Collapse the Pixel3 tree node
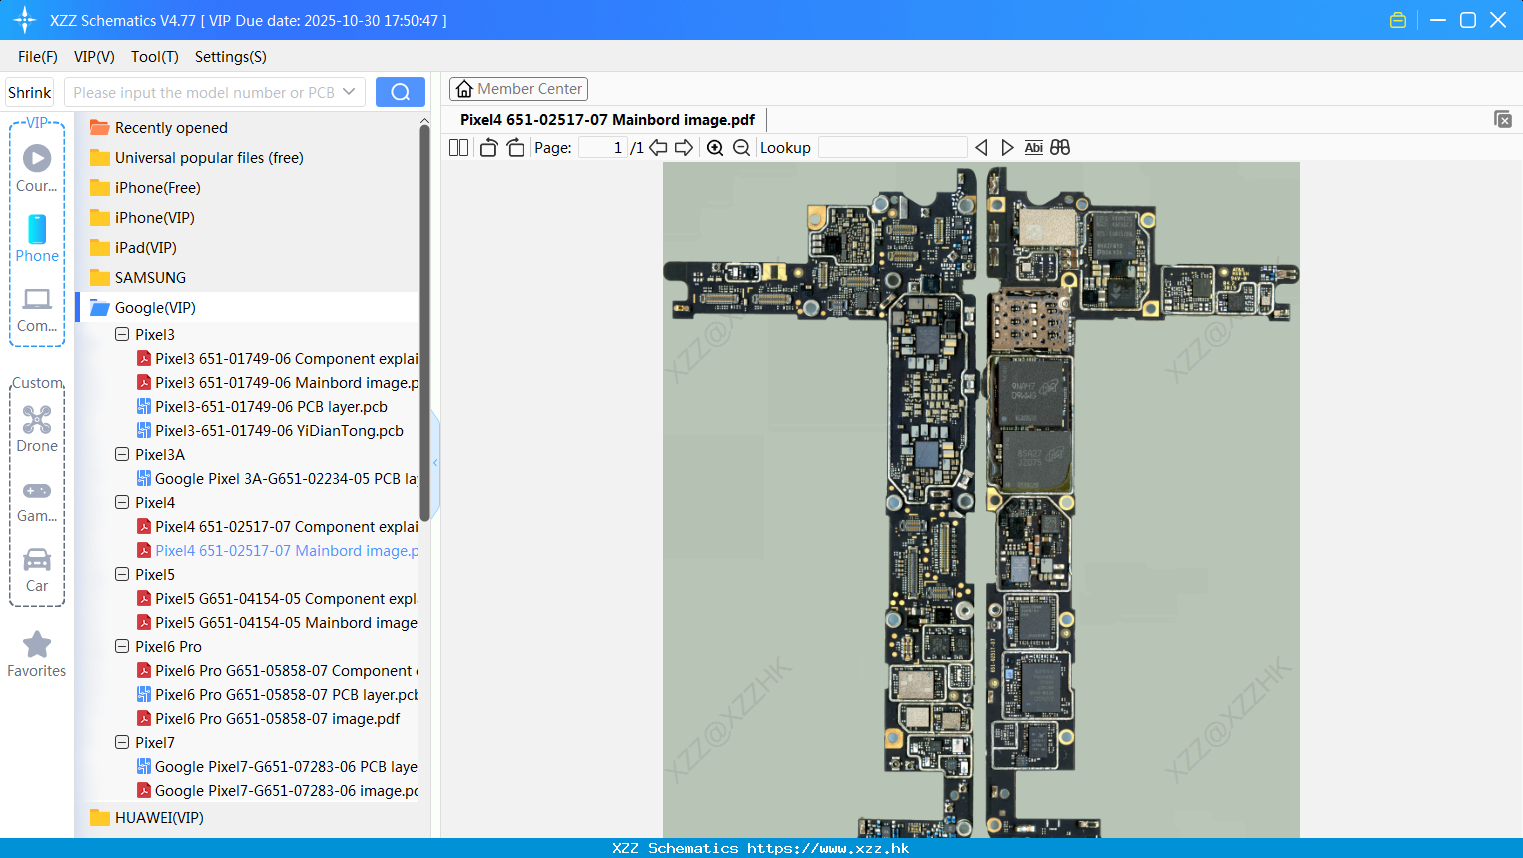This screenshot has width=1523, height=858. (122, 334)
